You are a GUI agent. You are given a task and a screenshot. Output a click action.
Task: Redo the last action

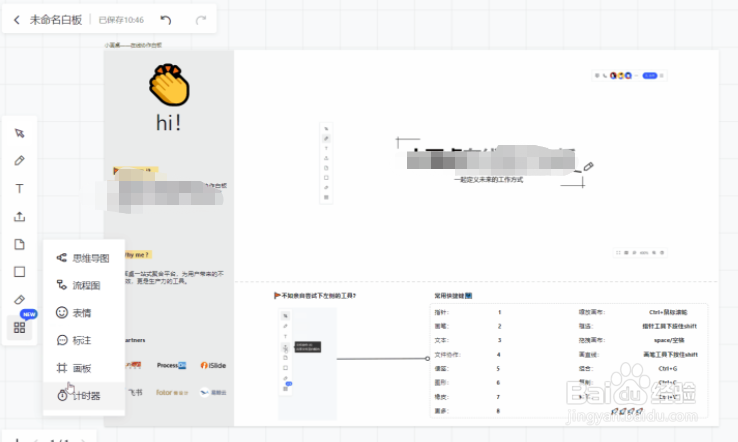click(201, 20)
